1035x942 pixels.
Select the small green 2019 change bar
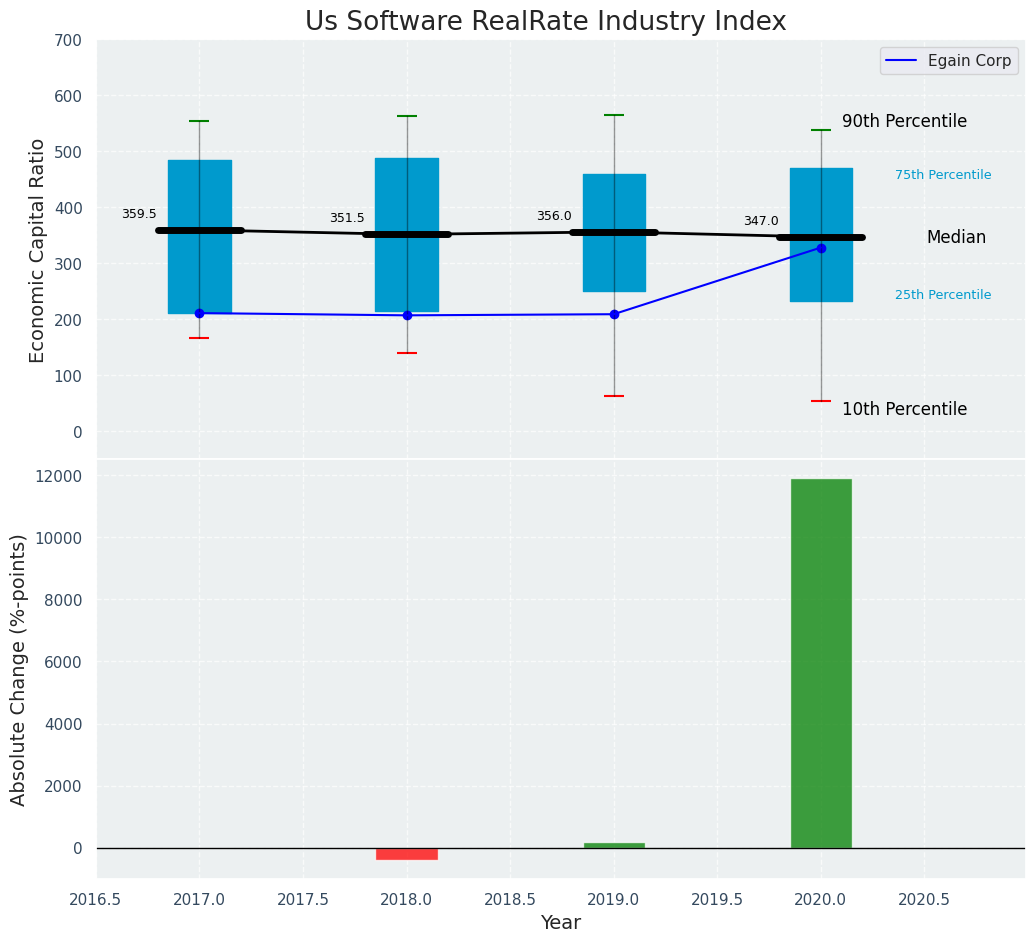coord(614,845)
